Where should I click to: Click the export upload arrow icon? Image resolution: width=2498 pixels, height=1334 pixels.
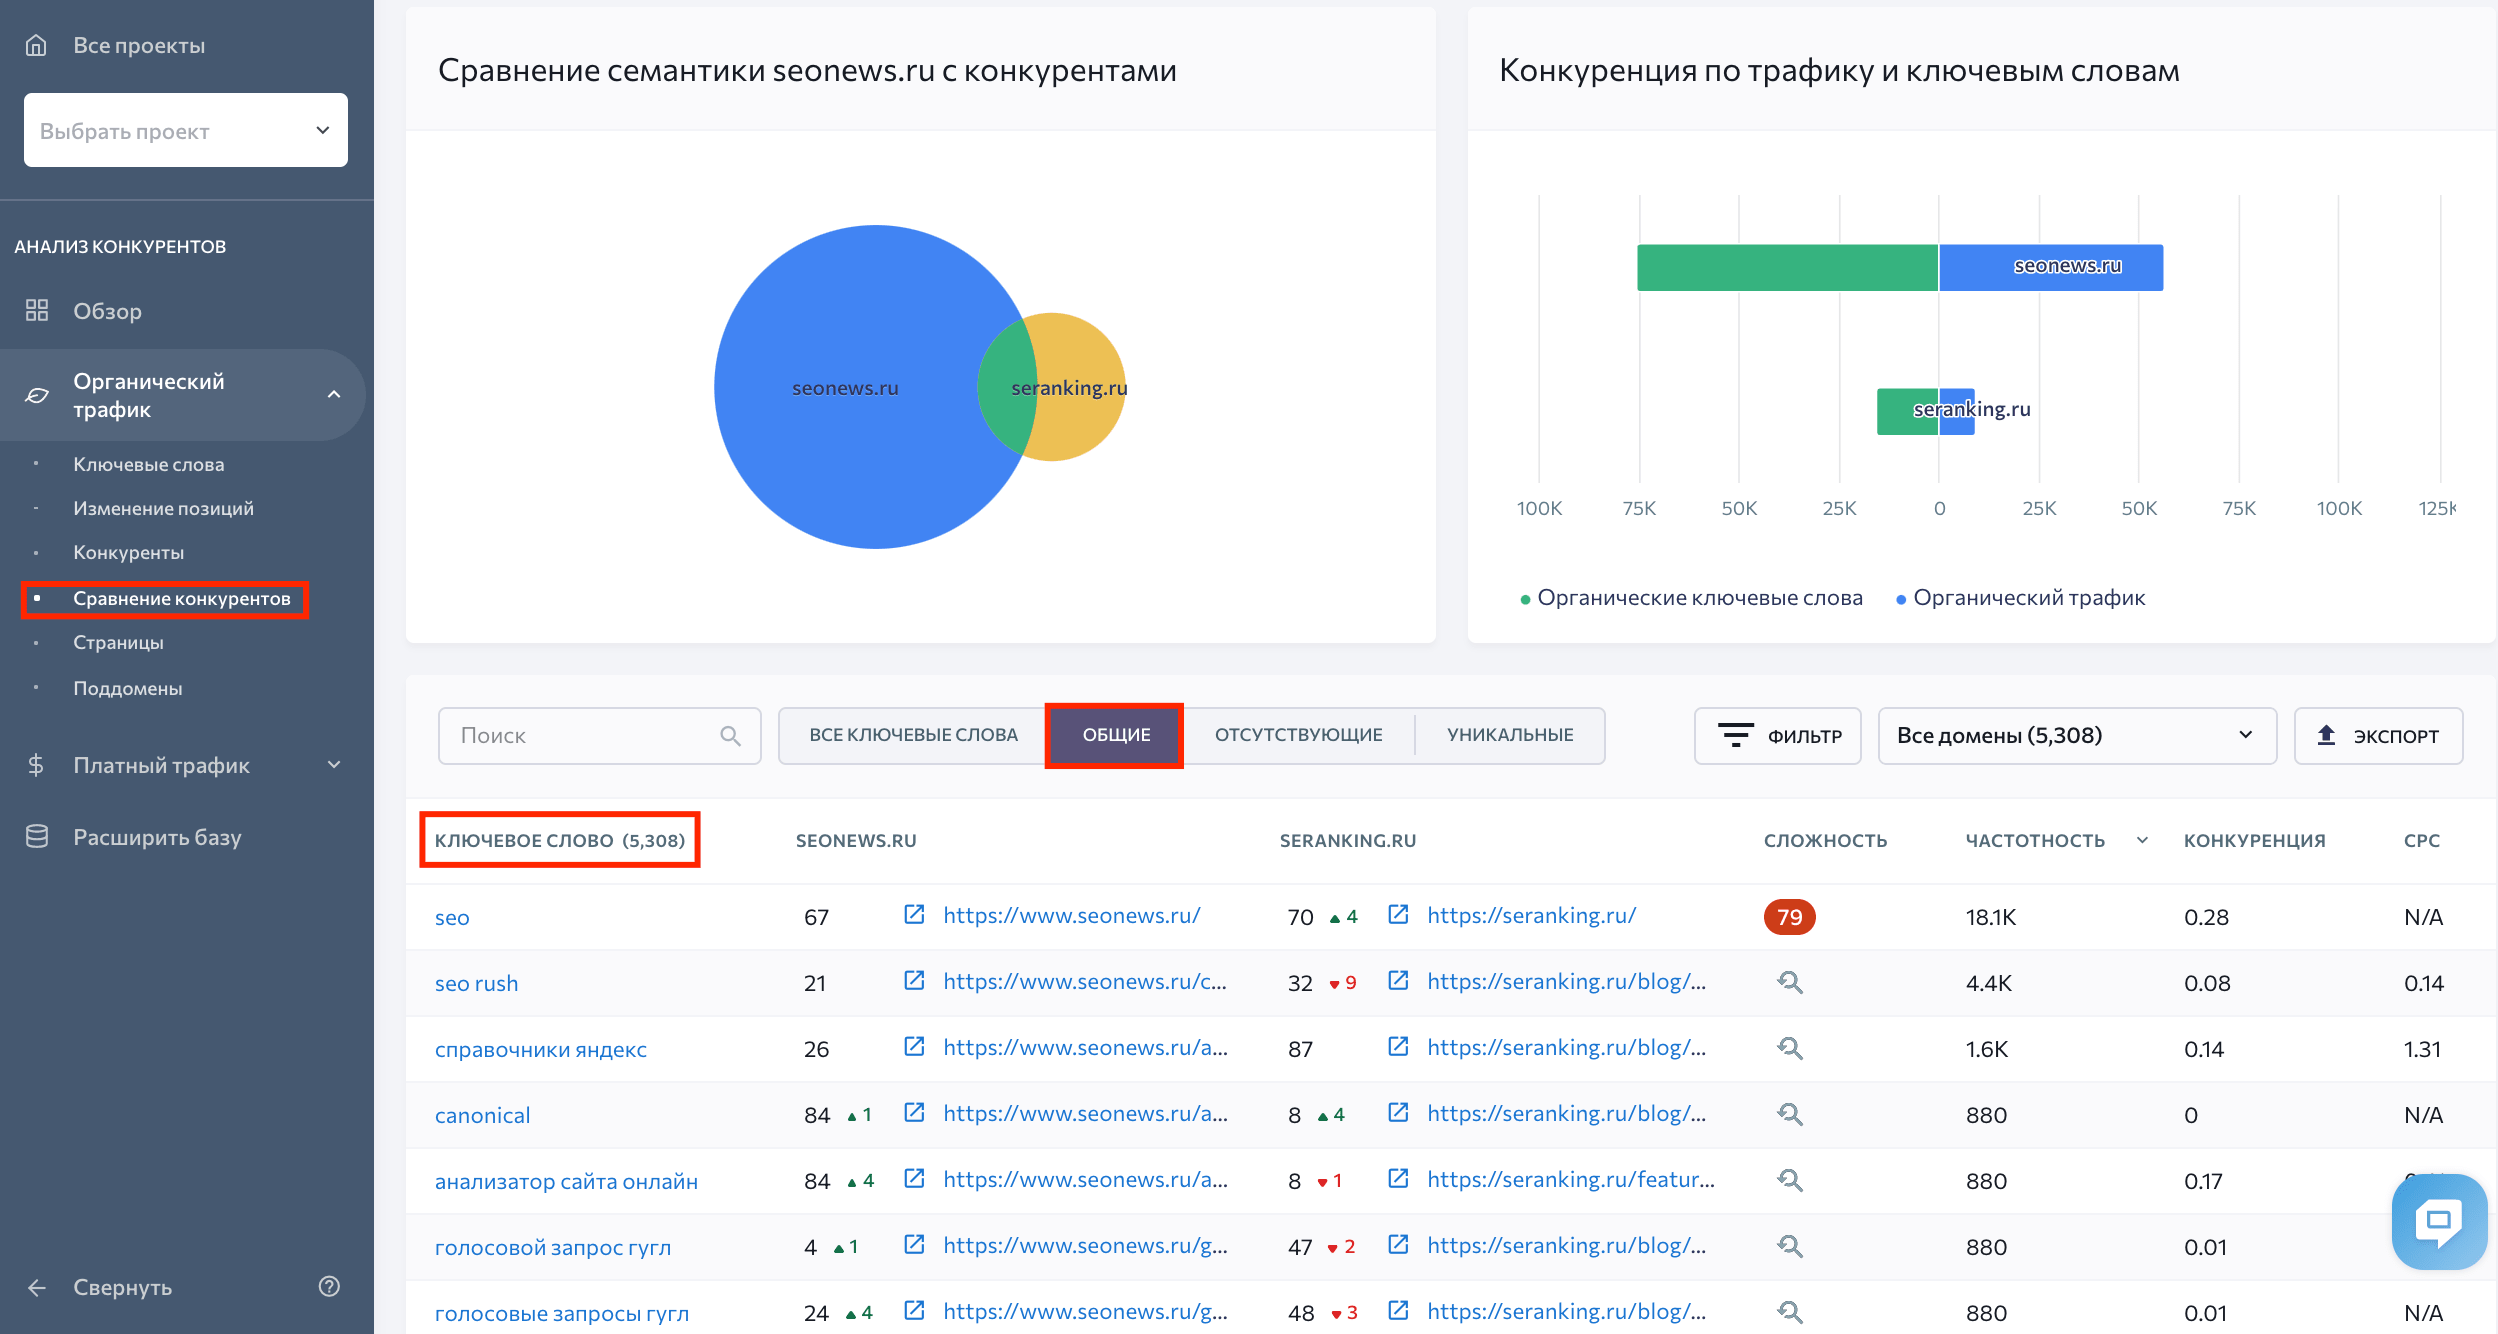tap(2327, 735)
